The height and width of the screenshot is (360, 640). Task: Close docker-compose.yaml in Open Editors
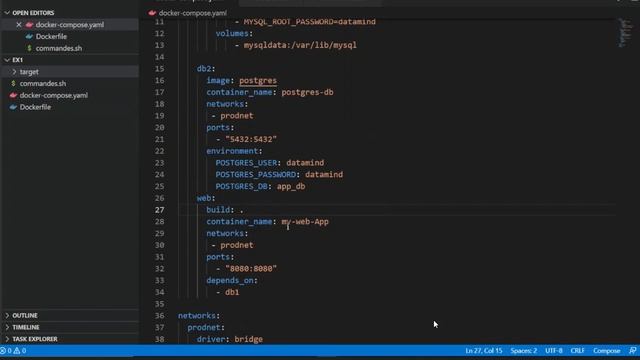tap(19, 25)
